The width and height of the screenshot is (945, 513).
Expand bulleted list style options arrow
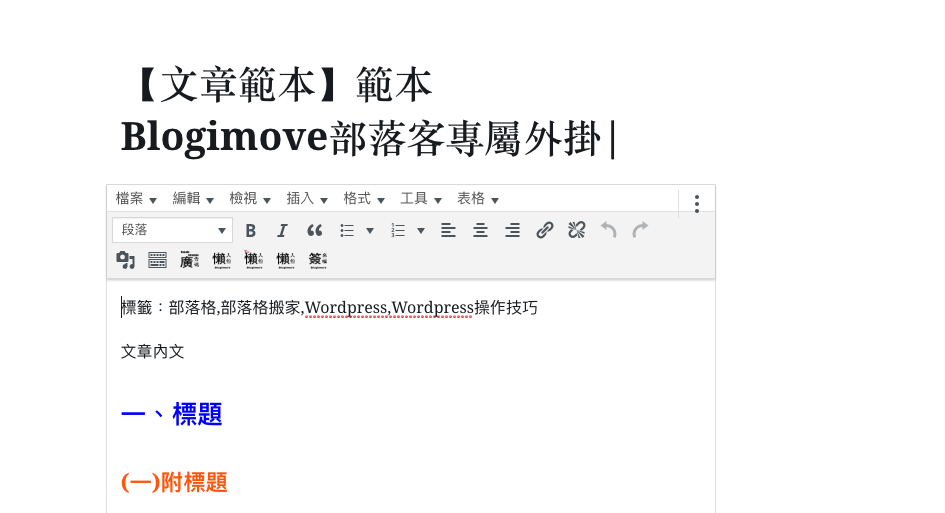click(370, 230)
